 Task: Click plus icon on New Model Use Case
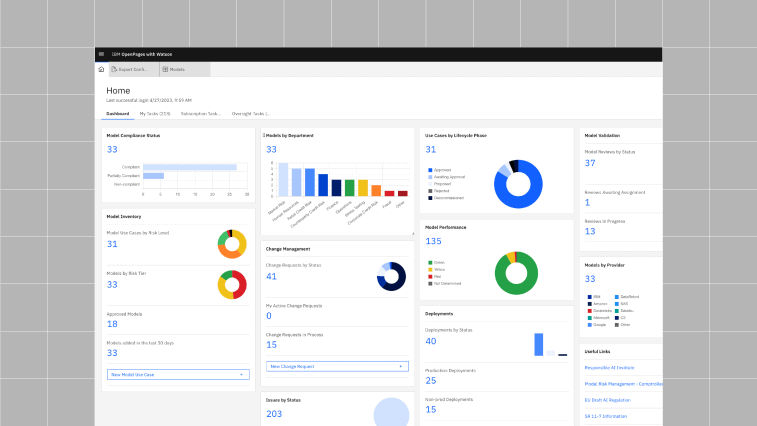(x=242, y=374)
